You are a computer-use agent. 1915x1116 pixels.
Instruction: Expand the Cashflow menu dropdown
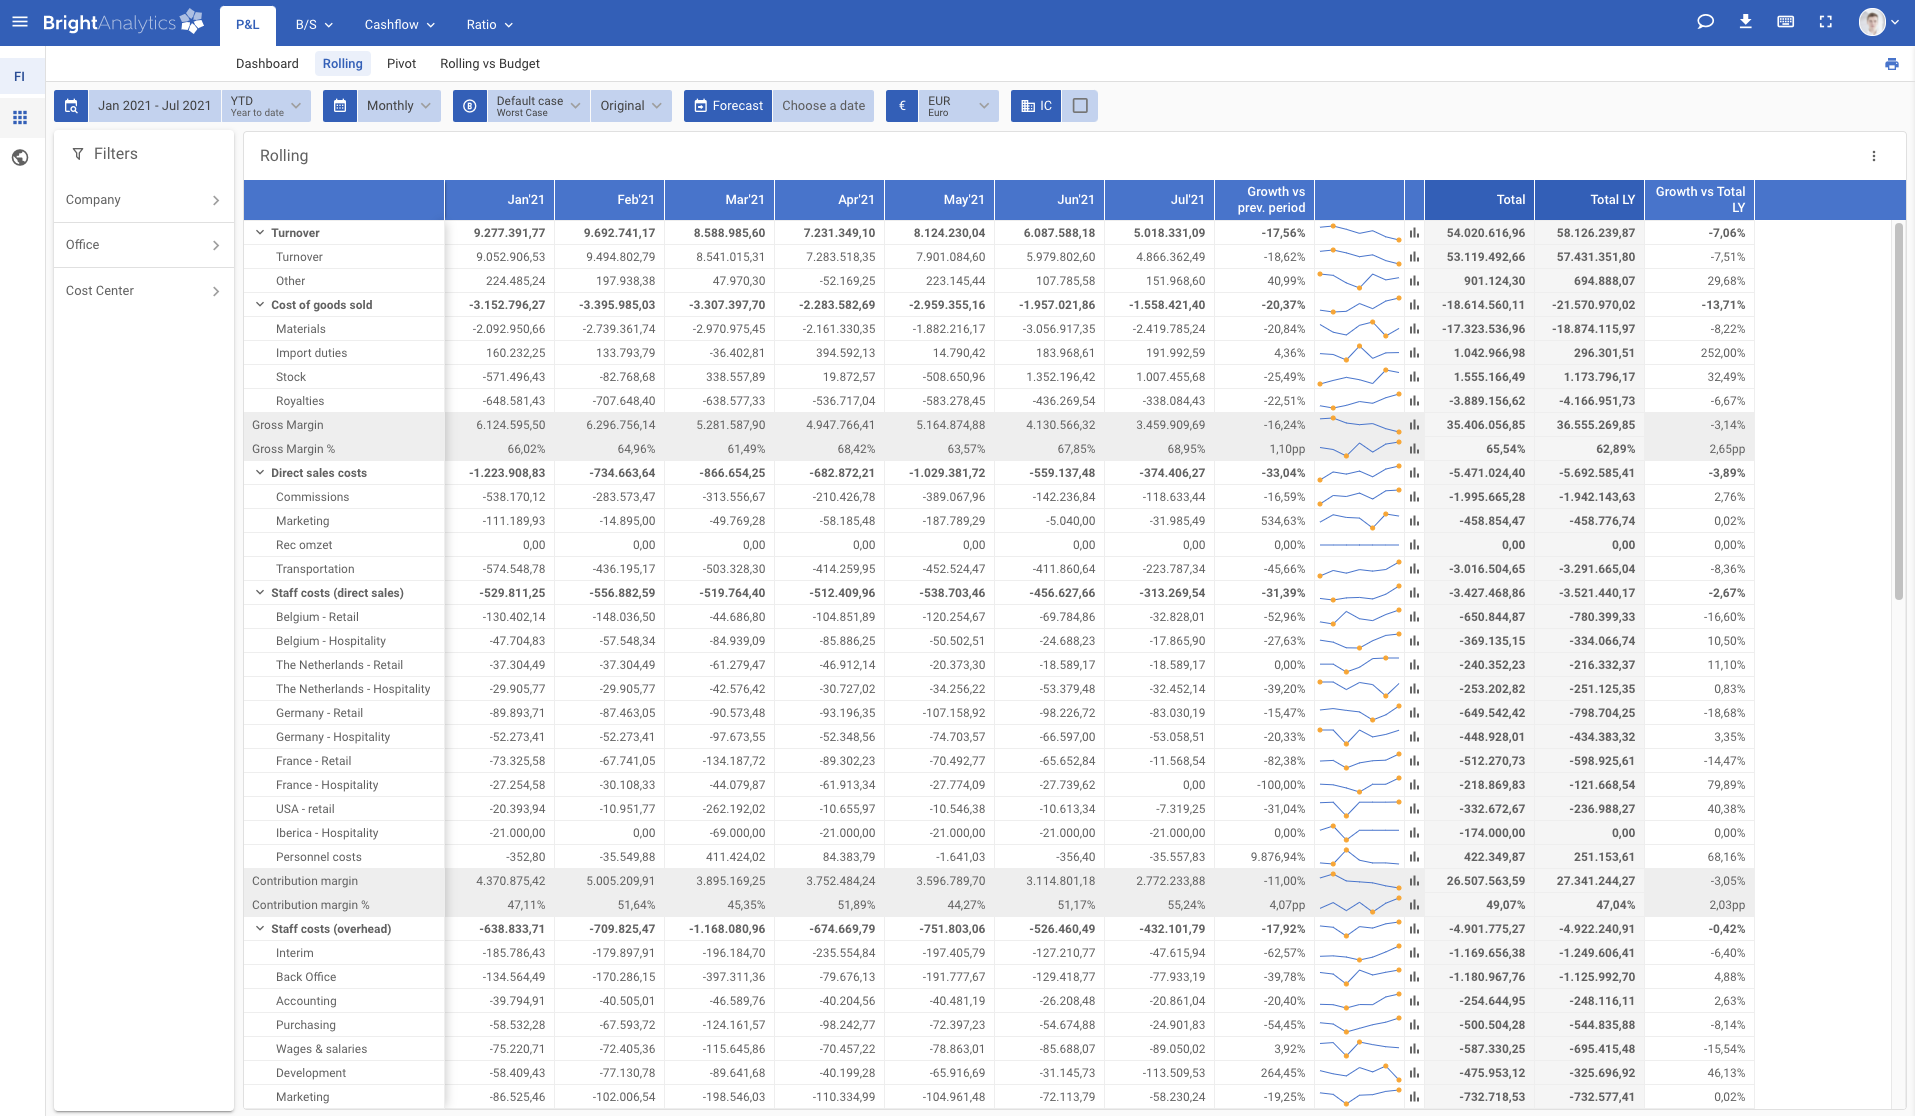coord(398,24)
